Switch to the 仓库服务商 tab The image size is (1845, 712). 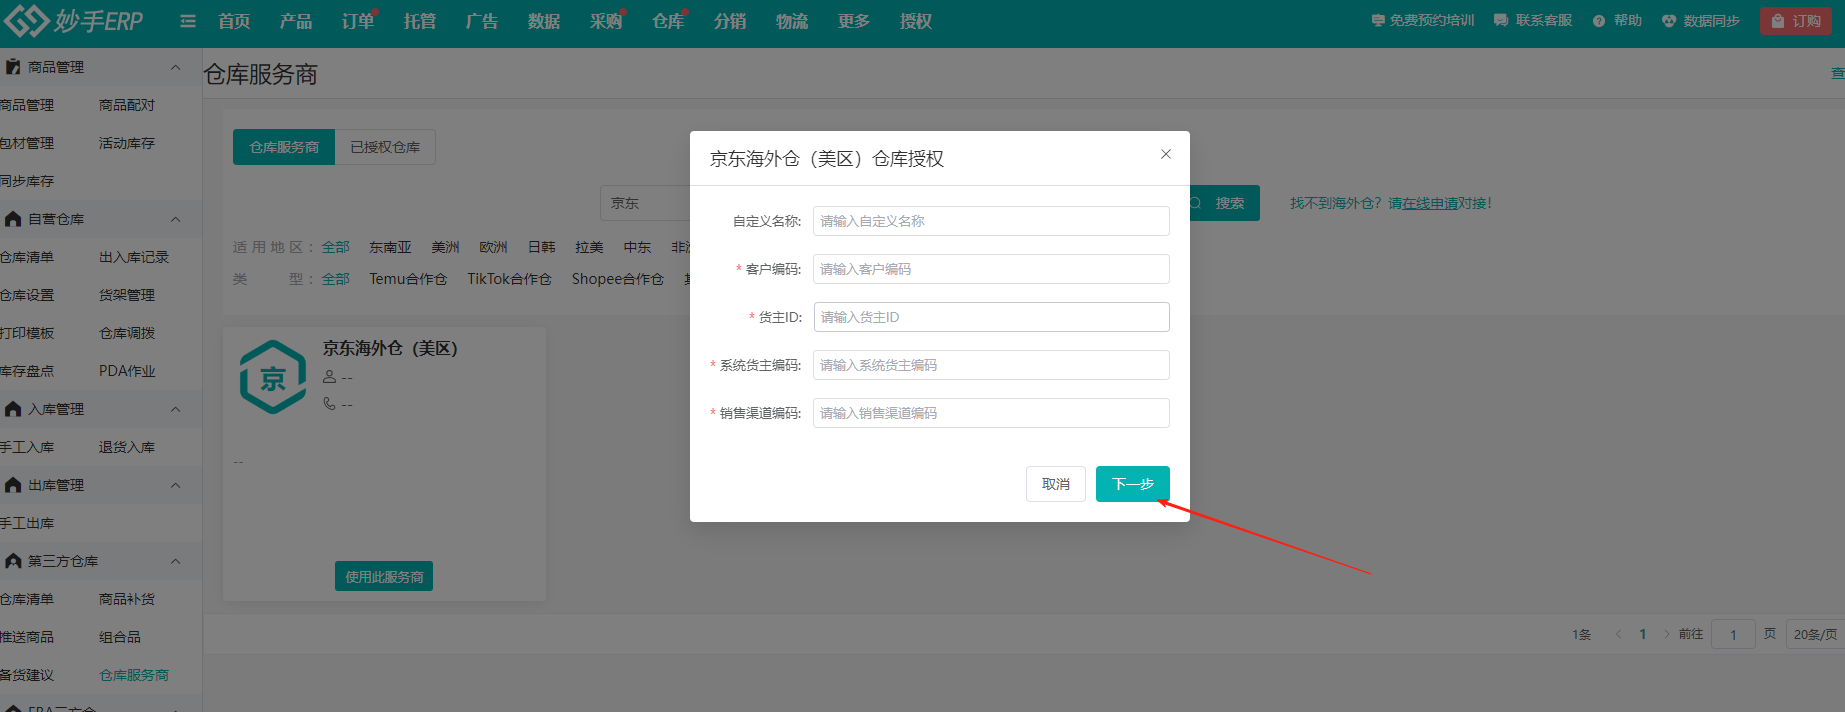[x=284, y=147]
